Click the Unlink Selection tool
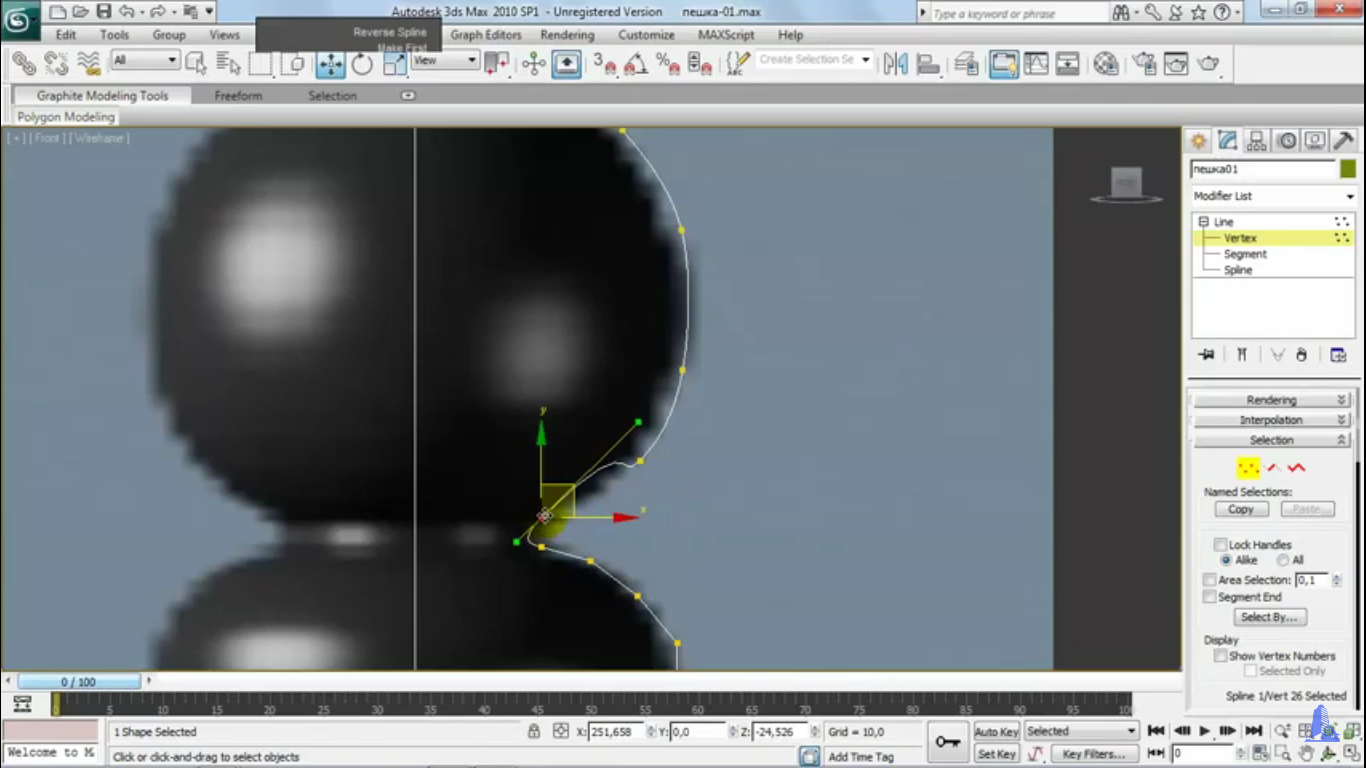Image resolution: width=1366 pixels, height=768 pixels. [56, 64]
